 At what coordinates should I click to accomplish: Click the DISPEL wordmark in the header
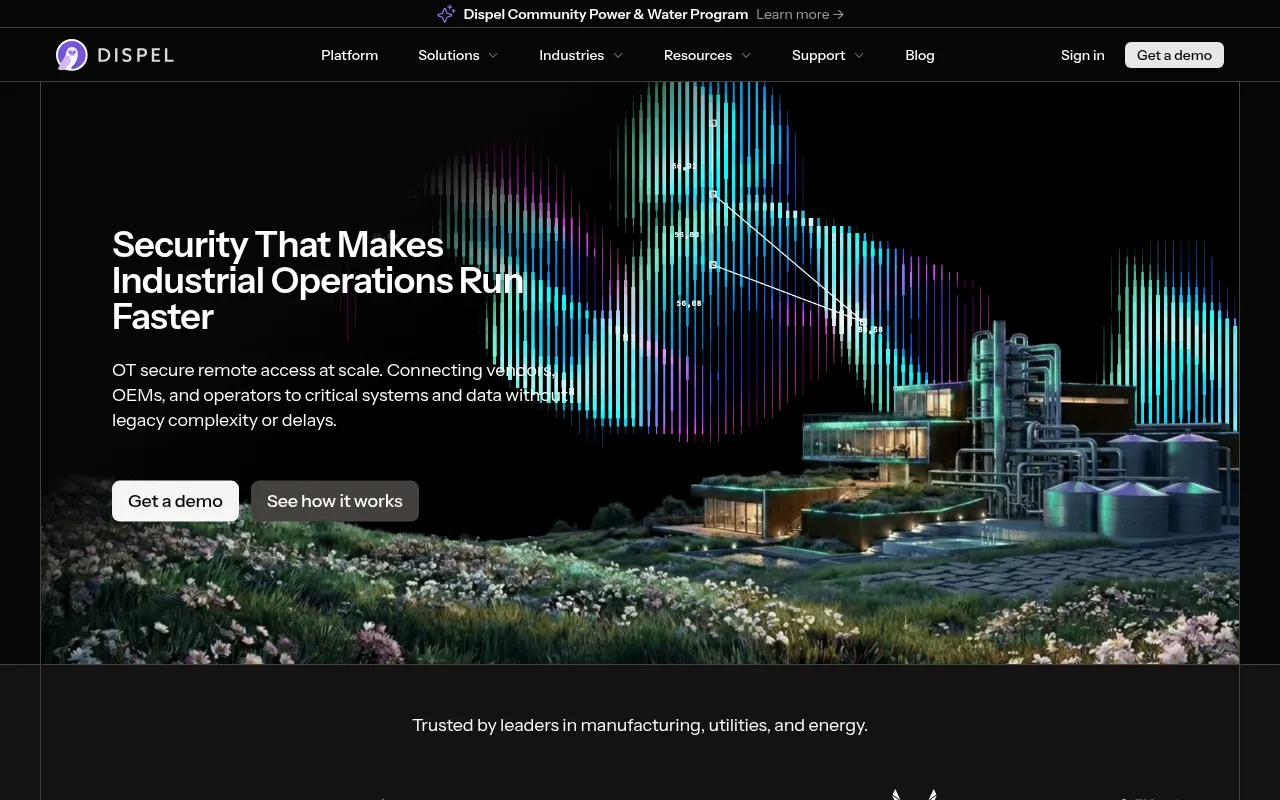(x=136, y=55)
